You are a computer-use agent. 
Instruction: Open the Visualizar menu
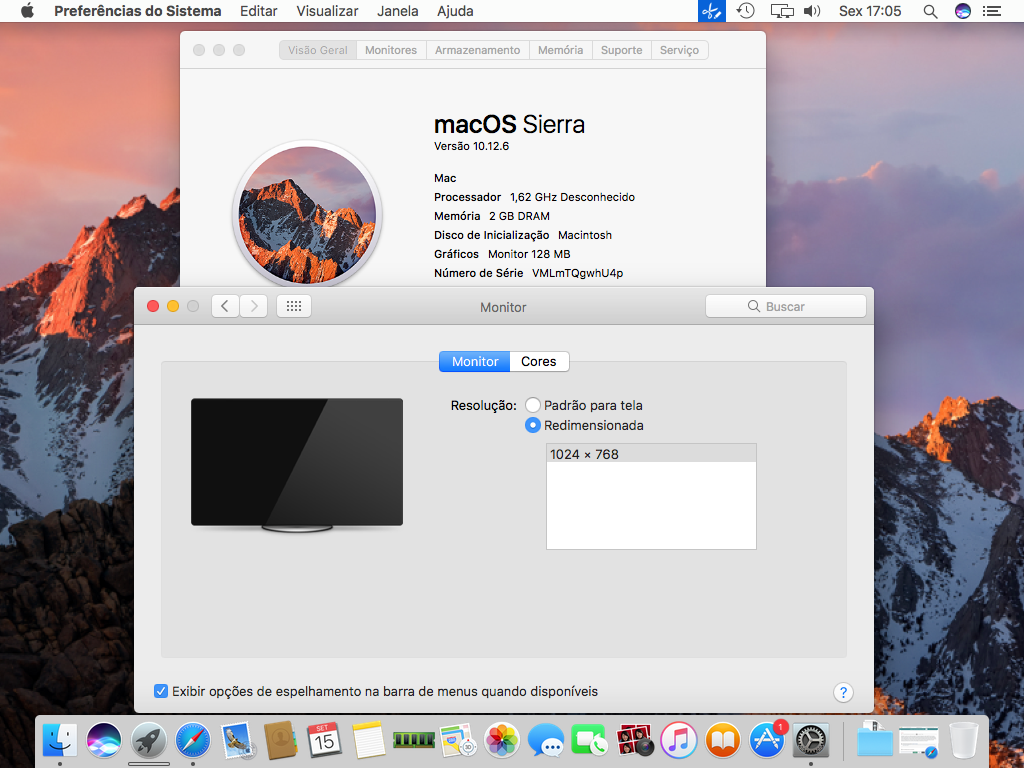click(327, 11)
